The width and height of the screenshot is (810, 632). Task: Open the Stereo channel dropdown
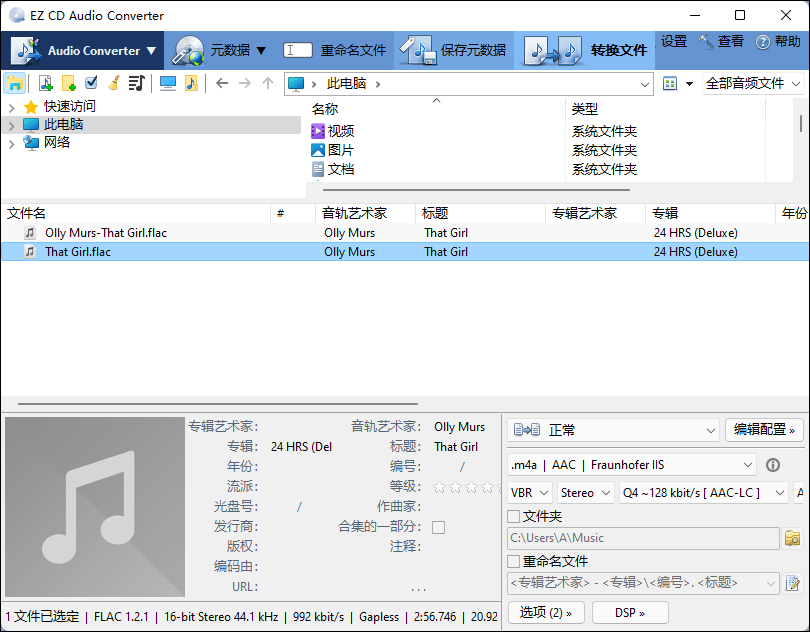[584, 492]
